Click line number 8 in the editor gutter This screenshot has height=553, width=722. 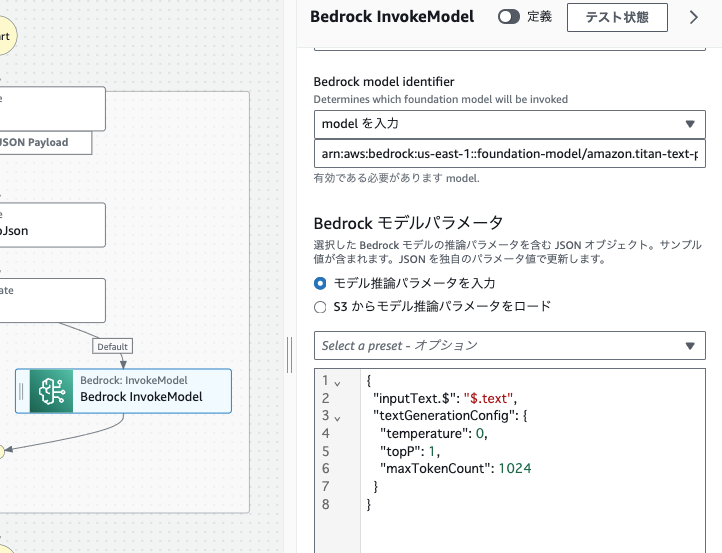[x=326, y=504]
